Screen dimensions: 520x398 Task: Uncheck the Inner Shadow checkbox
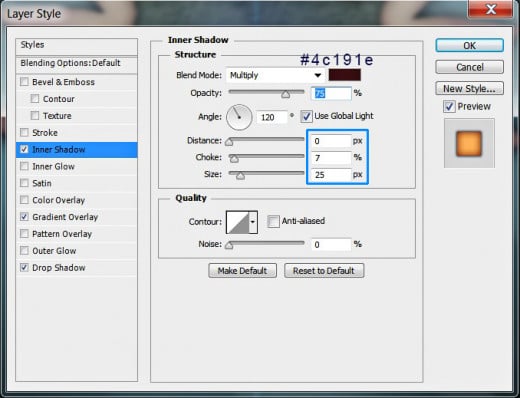tap(24, 149)
